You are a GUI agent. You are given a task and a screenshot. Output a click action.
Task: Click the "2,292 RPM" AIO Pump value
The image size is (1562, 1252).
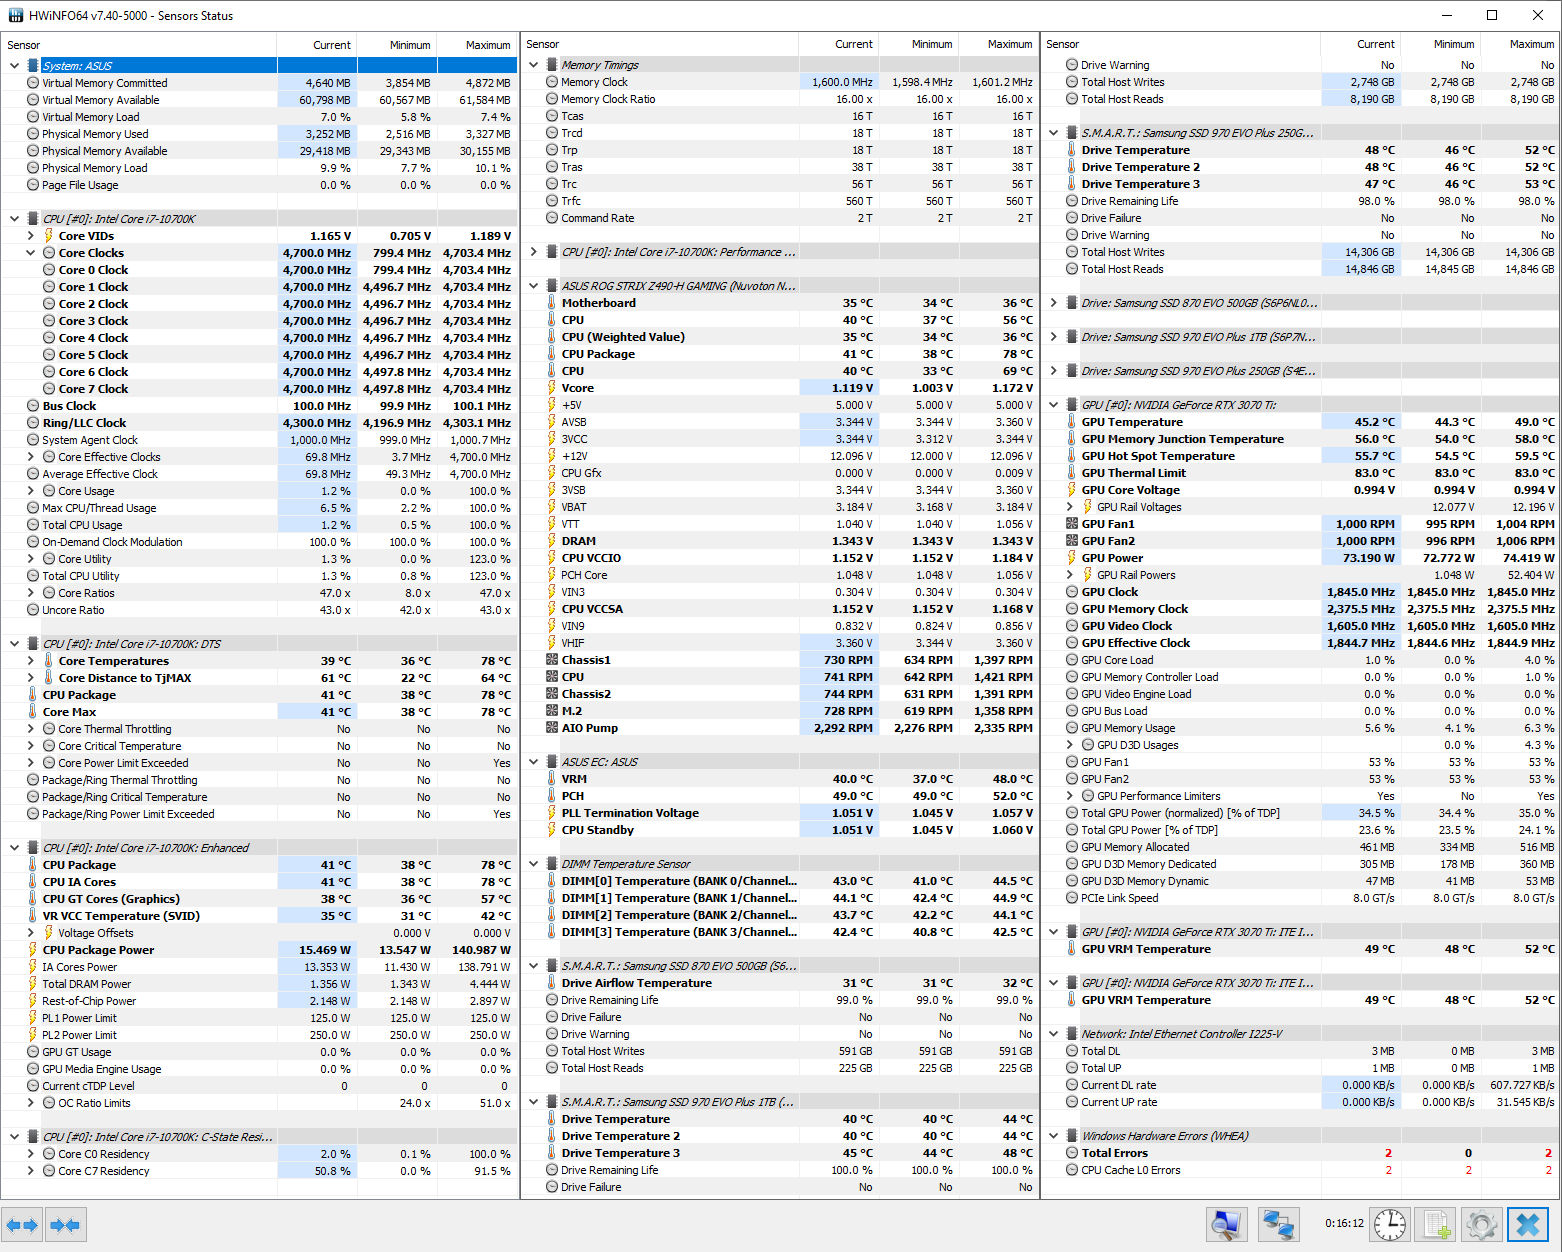(x=843, y=728)
